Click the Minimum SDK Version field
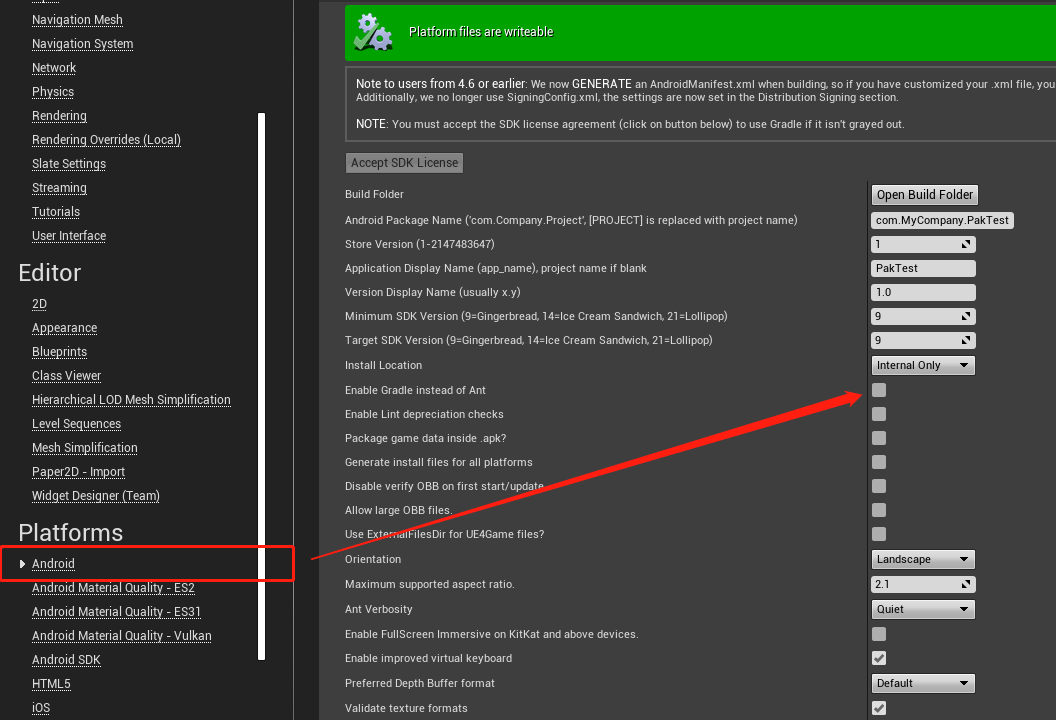 coord(923,317)
